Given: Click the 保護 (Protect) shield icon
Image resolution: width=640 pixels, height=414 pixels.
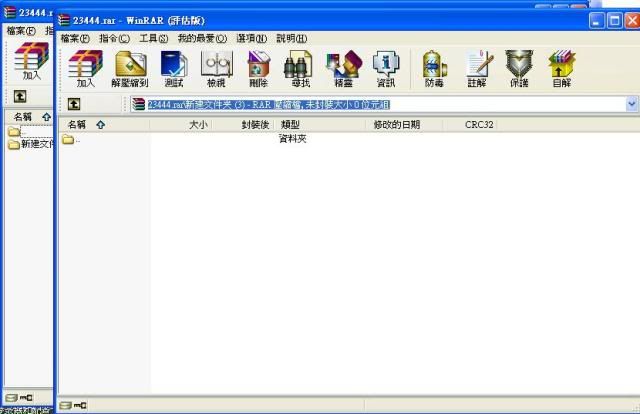Looking at the screenshot, I should pyautogui.click(x=519, y=68).
